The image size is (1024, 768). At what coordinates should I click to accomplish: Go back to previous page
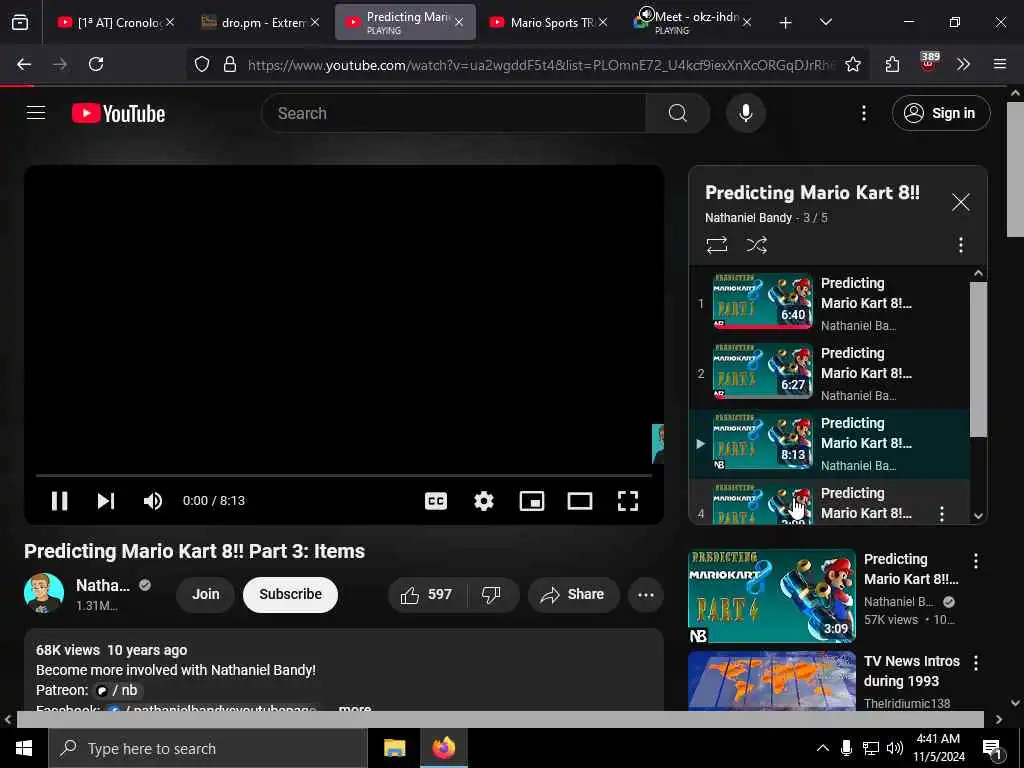click(x=24, y=64)
